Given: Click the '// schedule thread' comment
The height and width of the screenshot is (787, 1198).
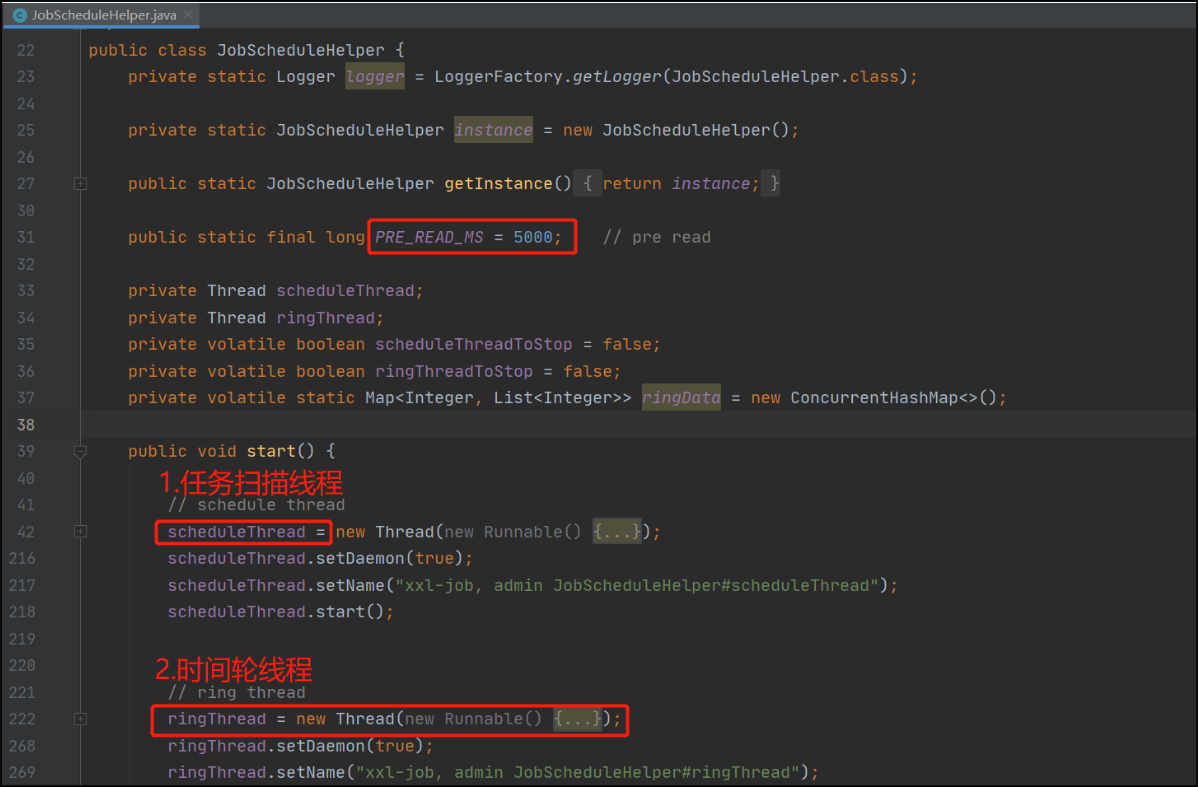Looking at the screenshot, I should click(x=256, y=505).
